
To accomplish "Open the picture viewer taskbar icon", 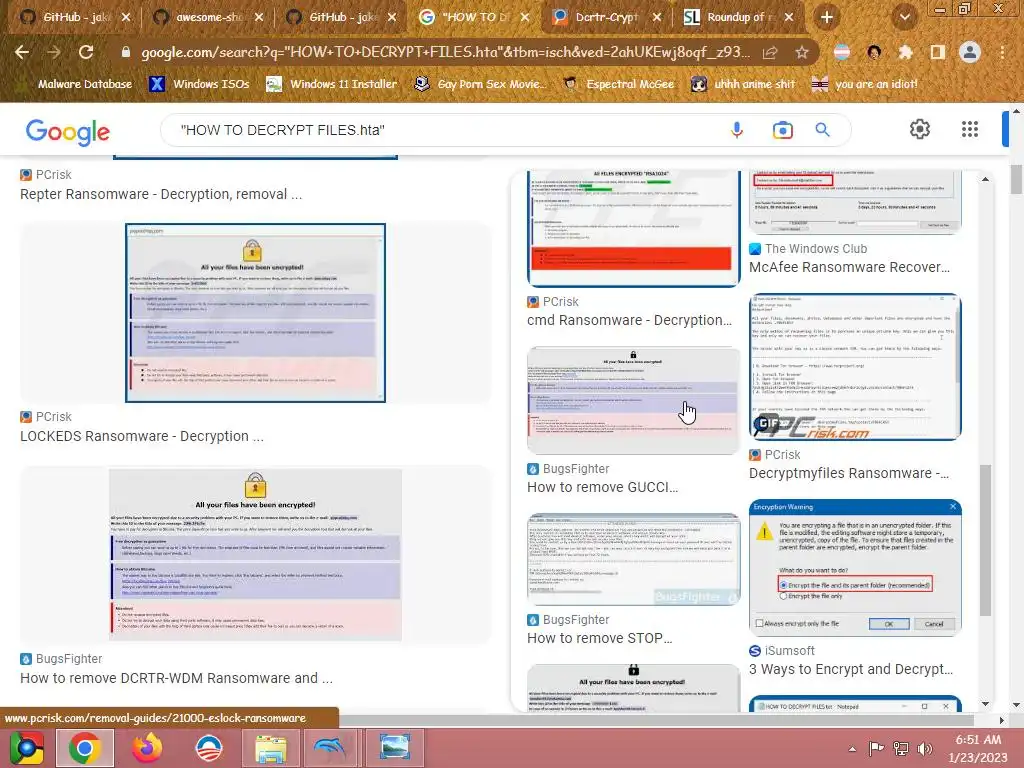I will tap(394, 748).
